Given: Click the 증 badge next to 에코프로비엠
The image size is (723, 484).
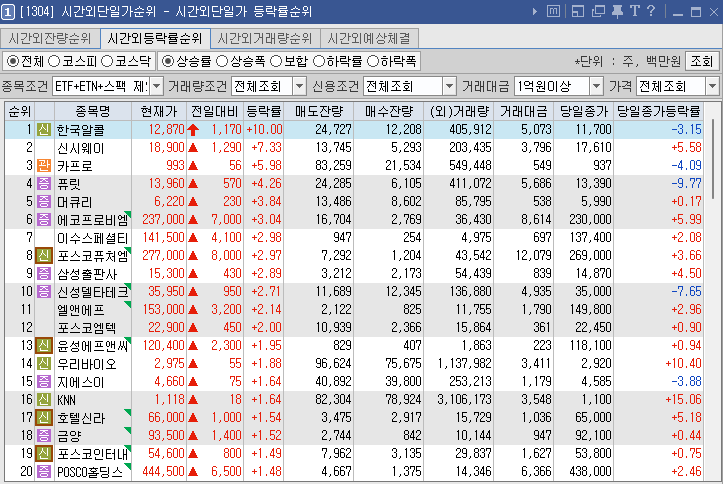Looking at the screenshot, I should [x=44, y=219].
